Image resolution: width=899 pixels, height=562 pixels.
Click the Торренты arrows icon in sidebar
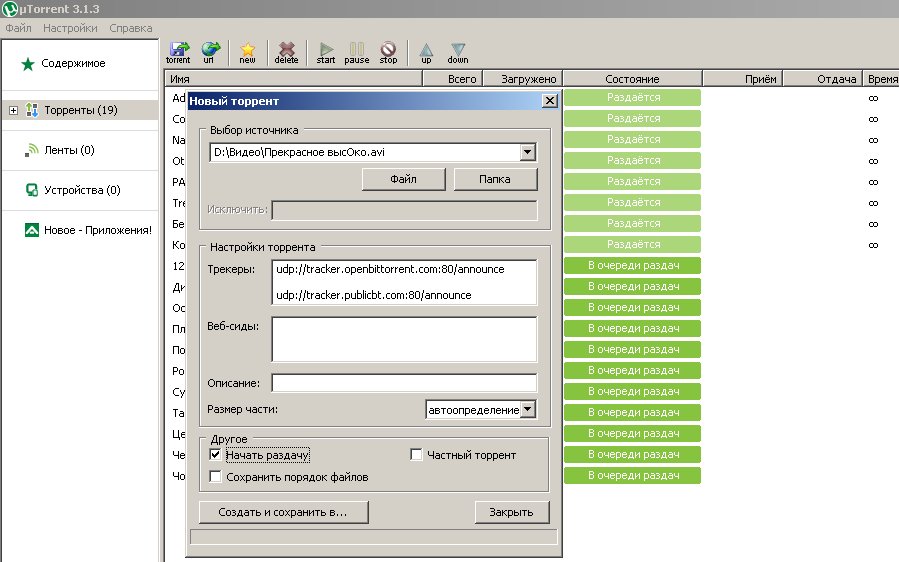tap(32, 110)
